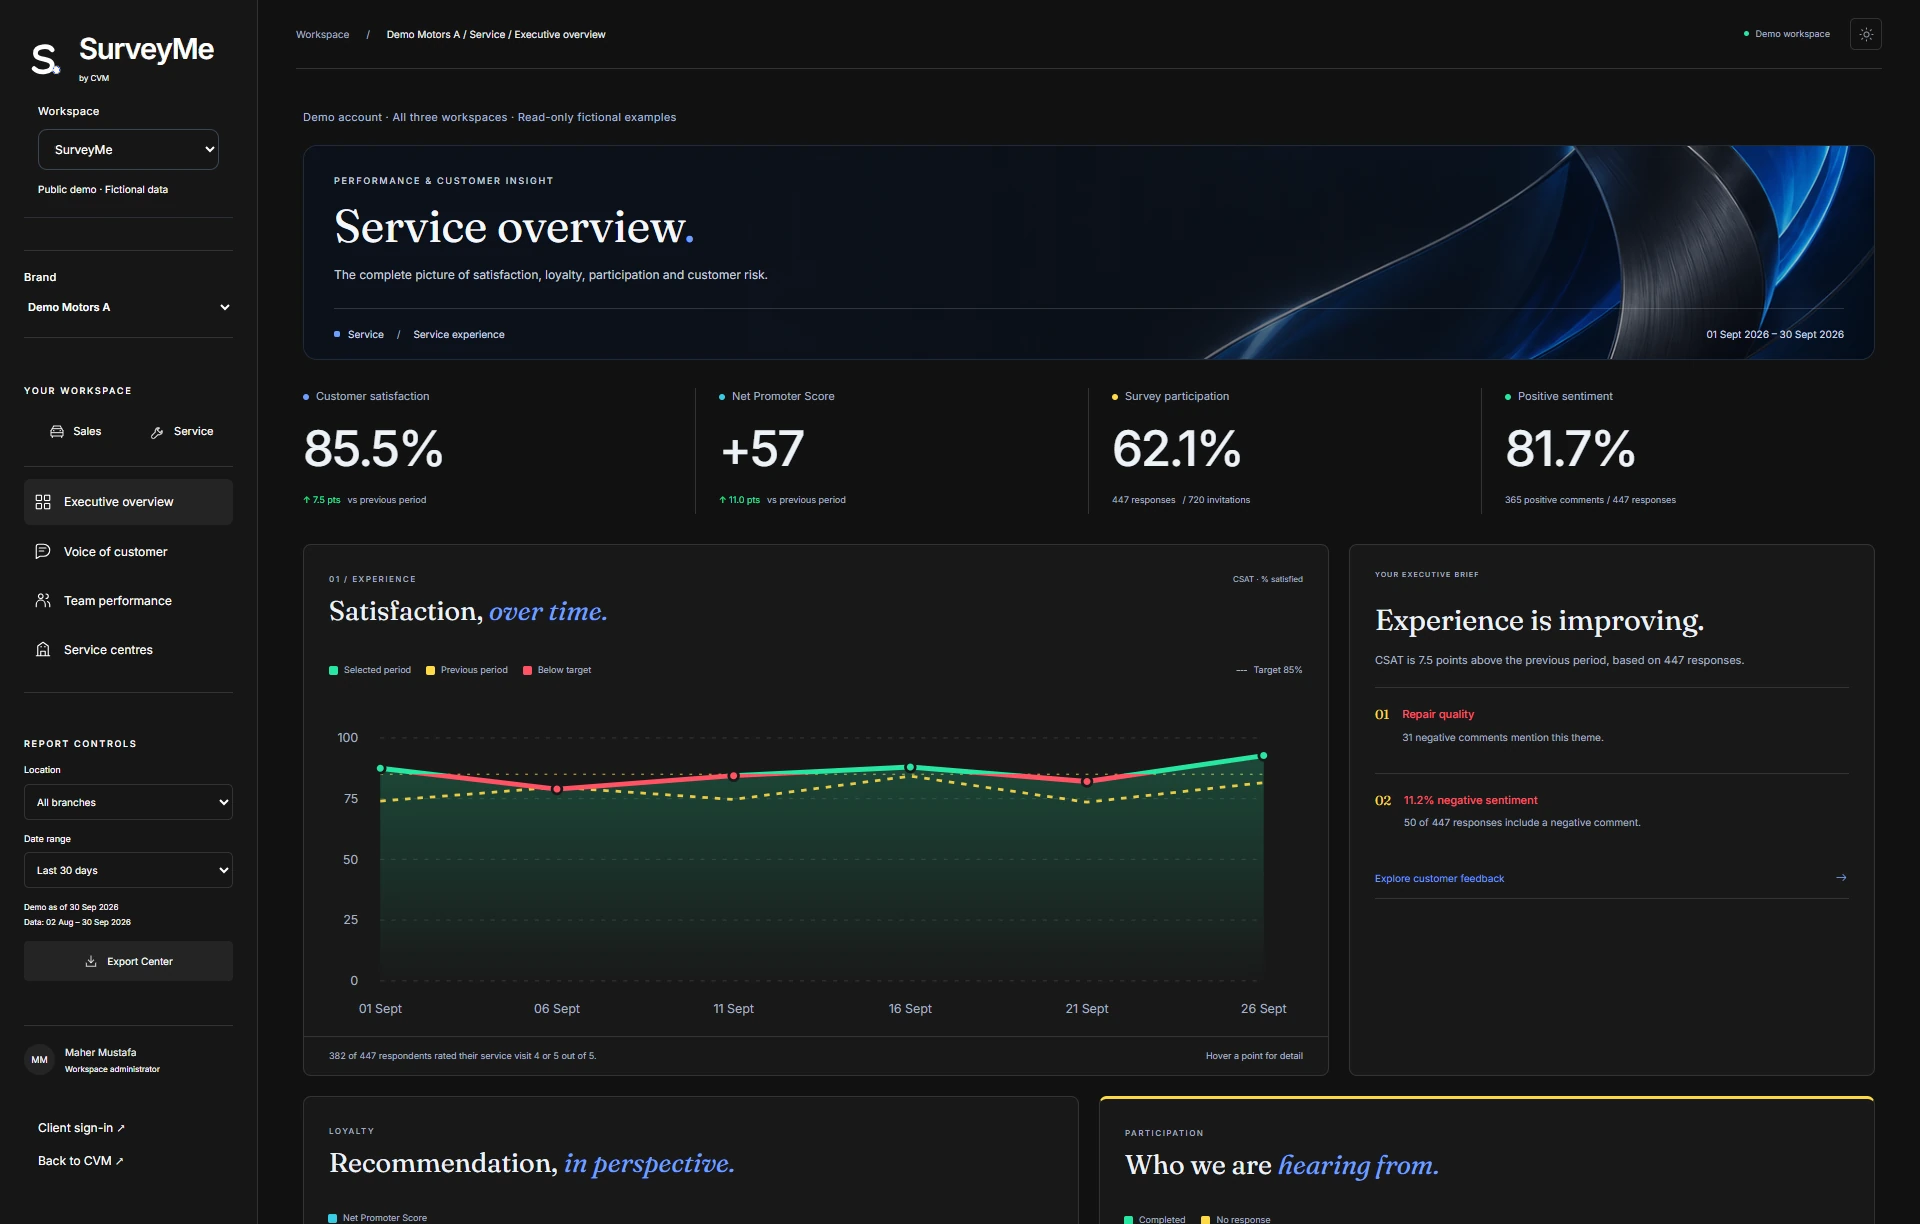Switch to the Service workspace tab
Screen dimensions: 1920x1224
182,431
